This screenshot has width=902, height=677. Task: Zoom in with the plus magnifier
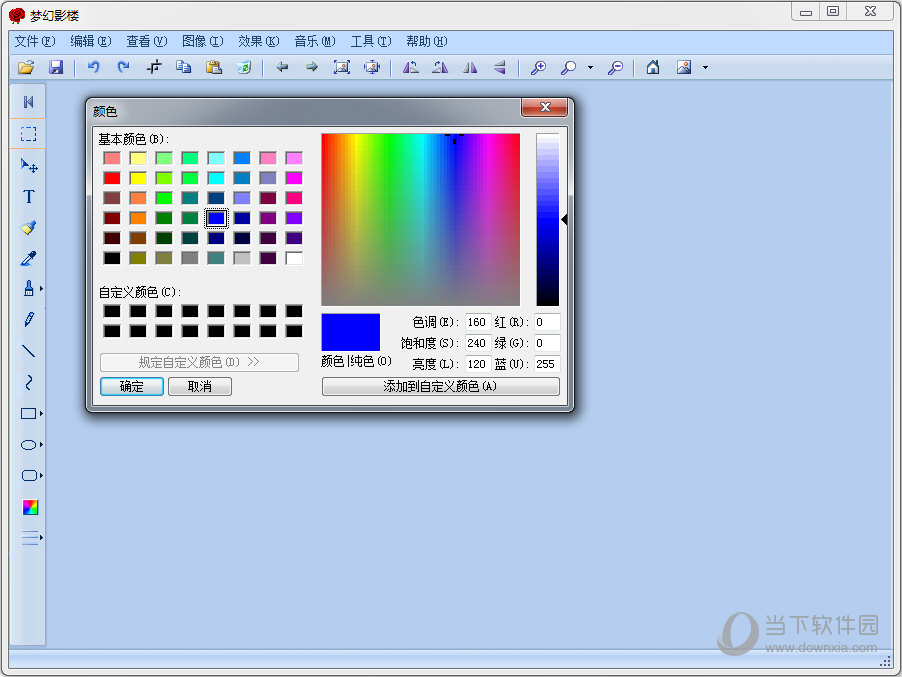point(538,67)
